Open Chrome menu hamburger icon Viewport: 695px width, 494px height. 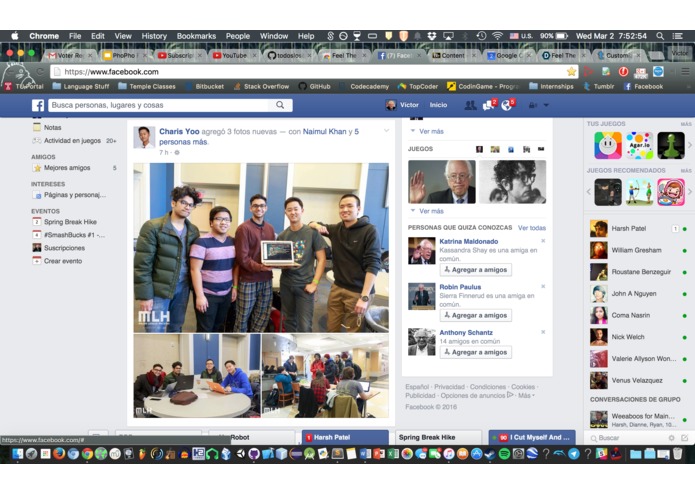(685, 71)
